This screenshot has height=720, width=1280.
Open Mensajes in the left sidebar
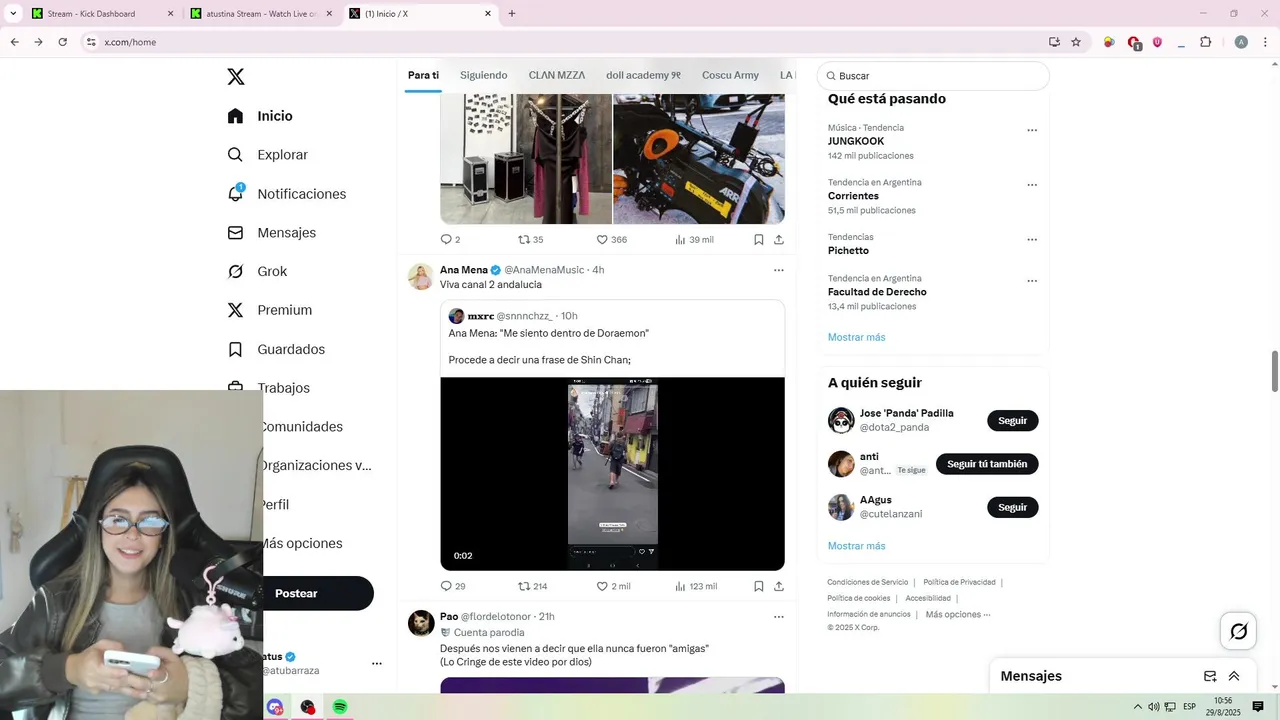coord(272,233)
